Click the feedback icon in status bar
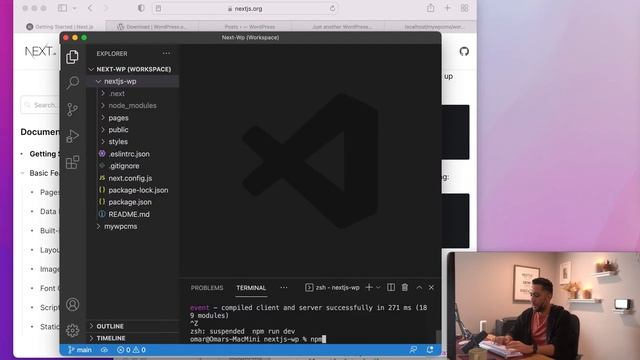 pos(413,350)
